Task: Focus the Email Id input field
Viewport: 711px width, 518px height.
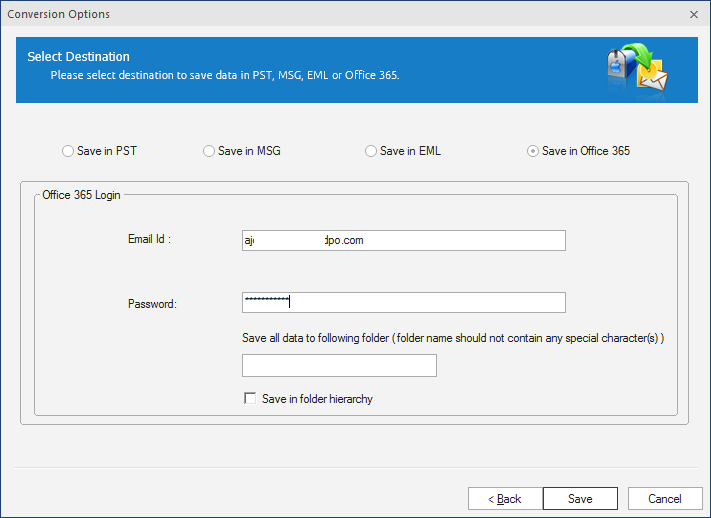Action: coord(404,240)
